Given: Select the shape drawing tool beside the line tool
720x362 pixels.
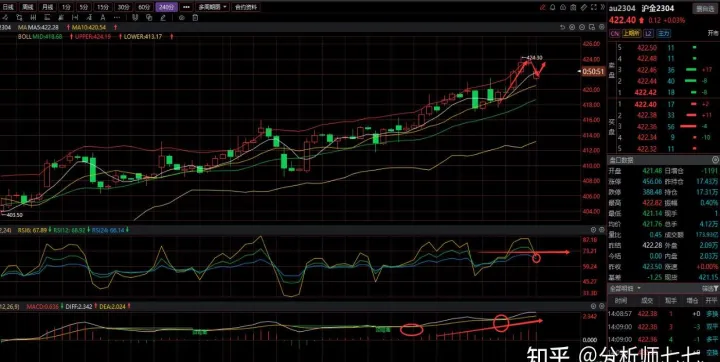Looking at the screenshot, I should point(19,17).
